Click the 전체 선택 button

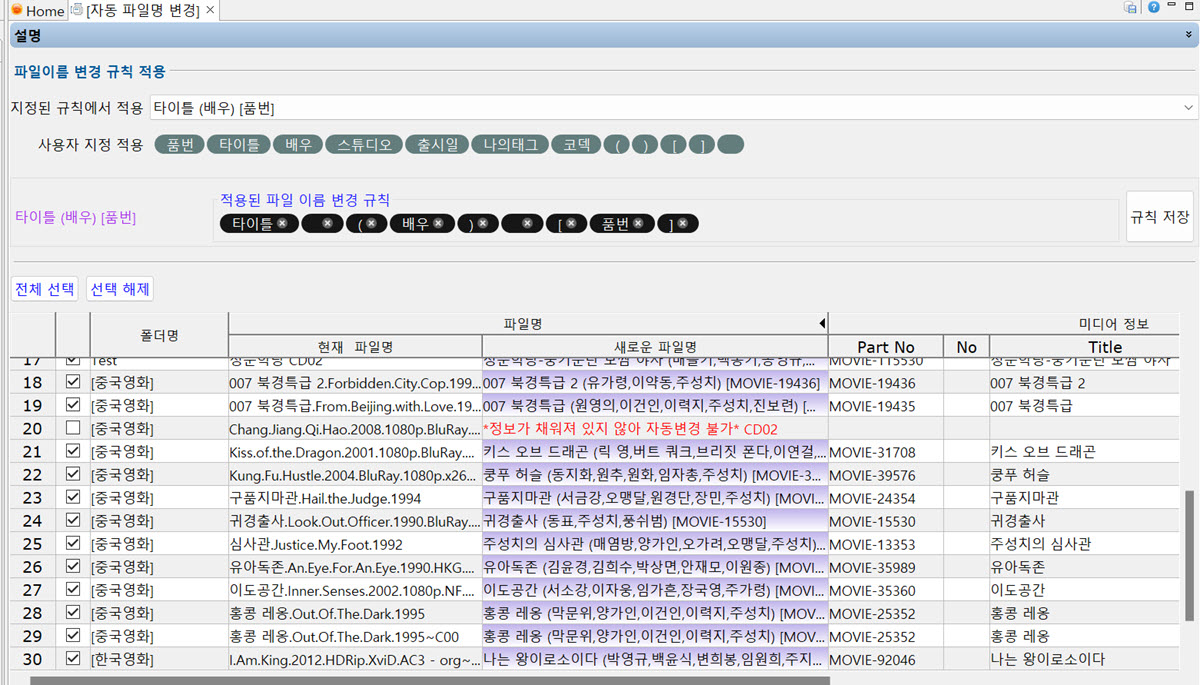44,289
